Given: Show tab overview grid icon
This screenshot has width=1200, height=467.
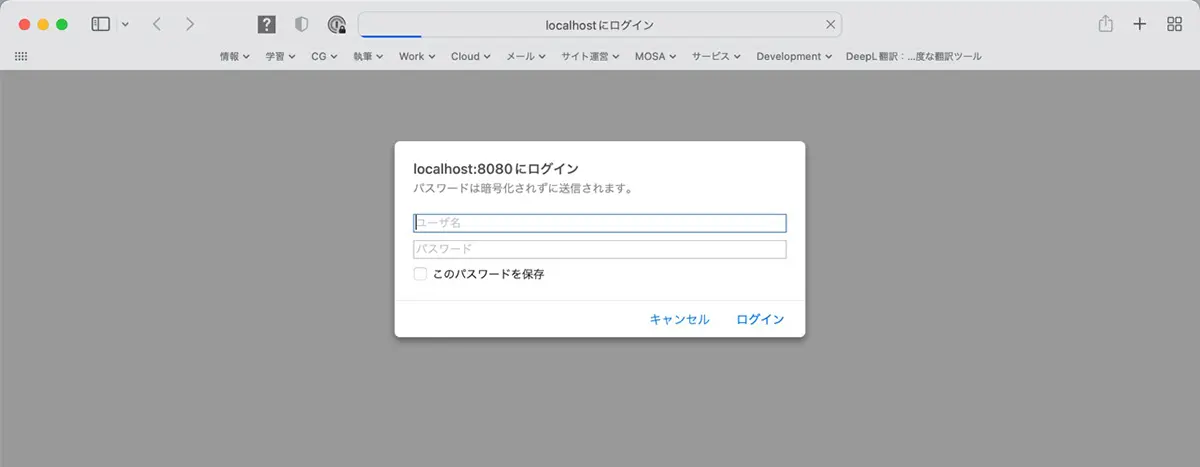Looking at the screenshot, I should pyautogui.click(x=1174, y=24).
